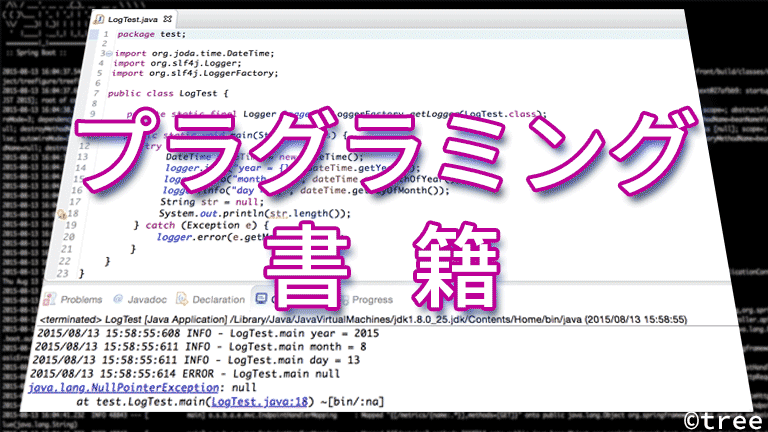Click 'package test;' on line 1
The image size is (768, 432).
point(152,34)
